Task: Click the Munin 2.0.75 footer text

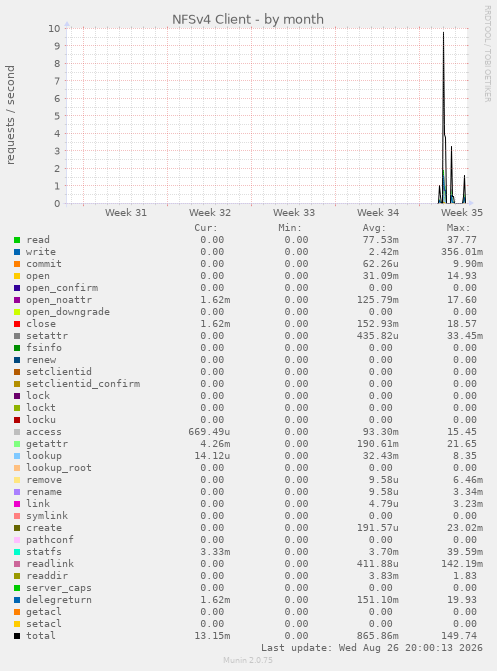Action: pyautogui.click(x=248, y=660)
